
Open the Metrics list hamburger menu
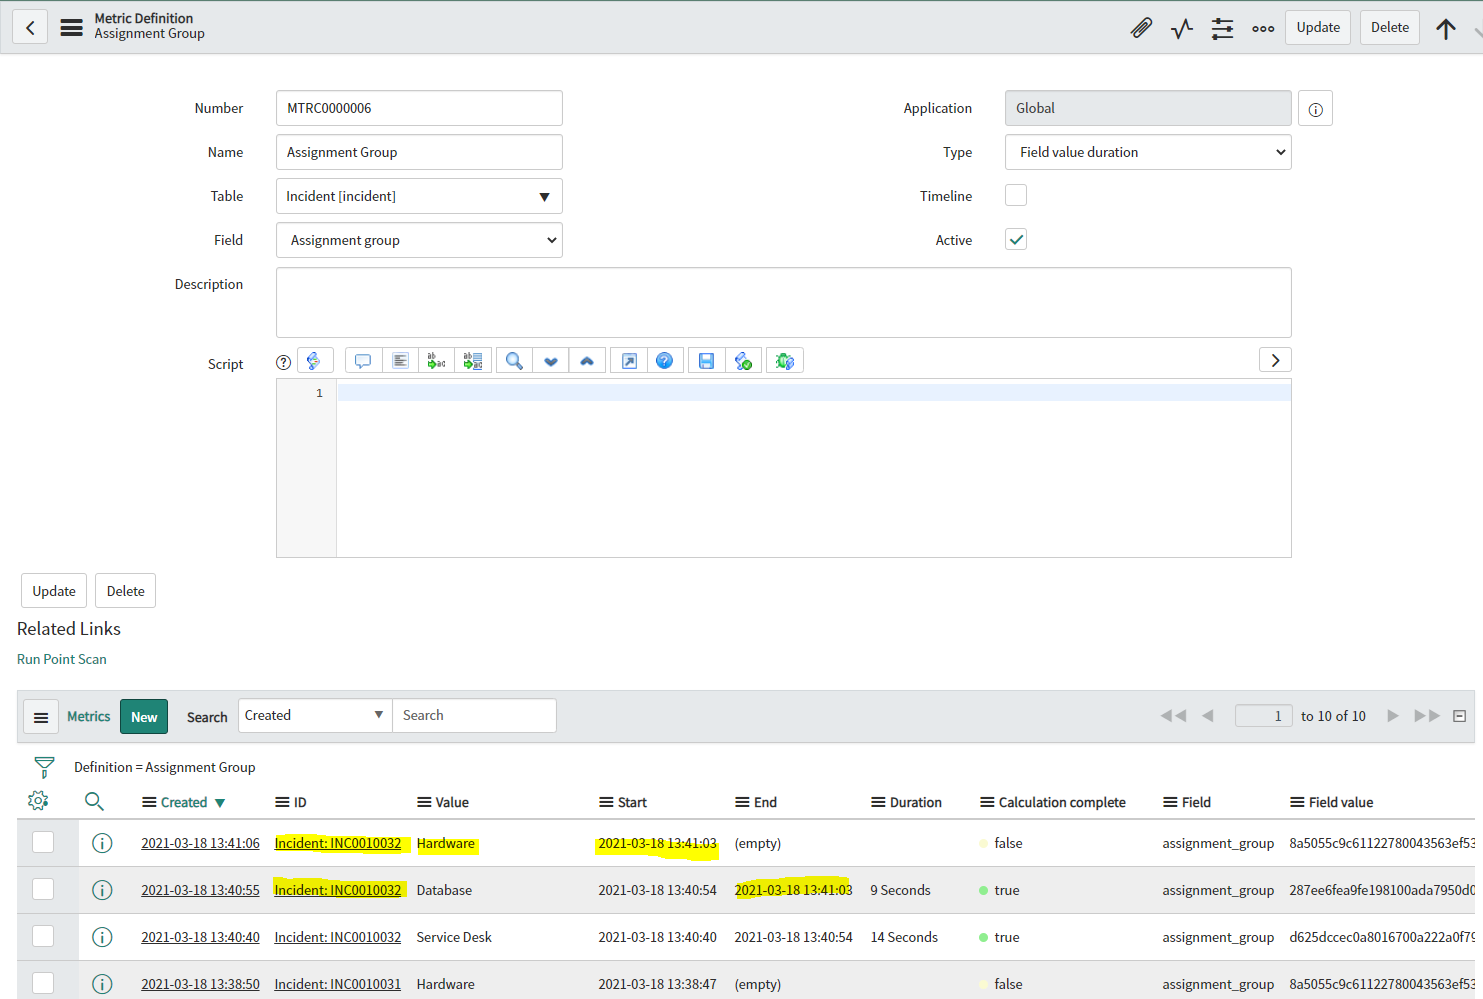(41, 717)
